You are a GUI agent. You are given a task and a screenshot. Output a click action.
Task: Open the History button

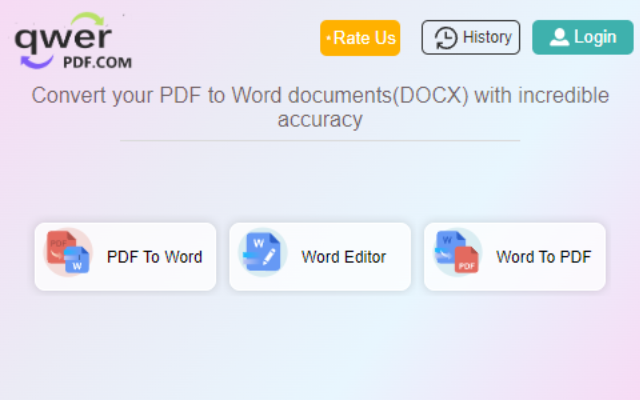[x=471, y=38]
